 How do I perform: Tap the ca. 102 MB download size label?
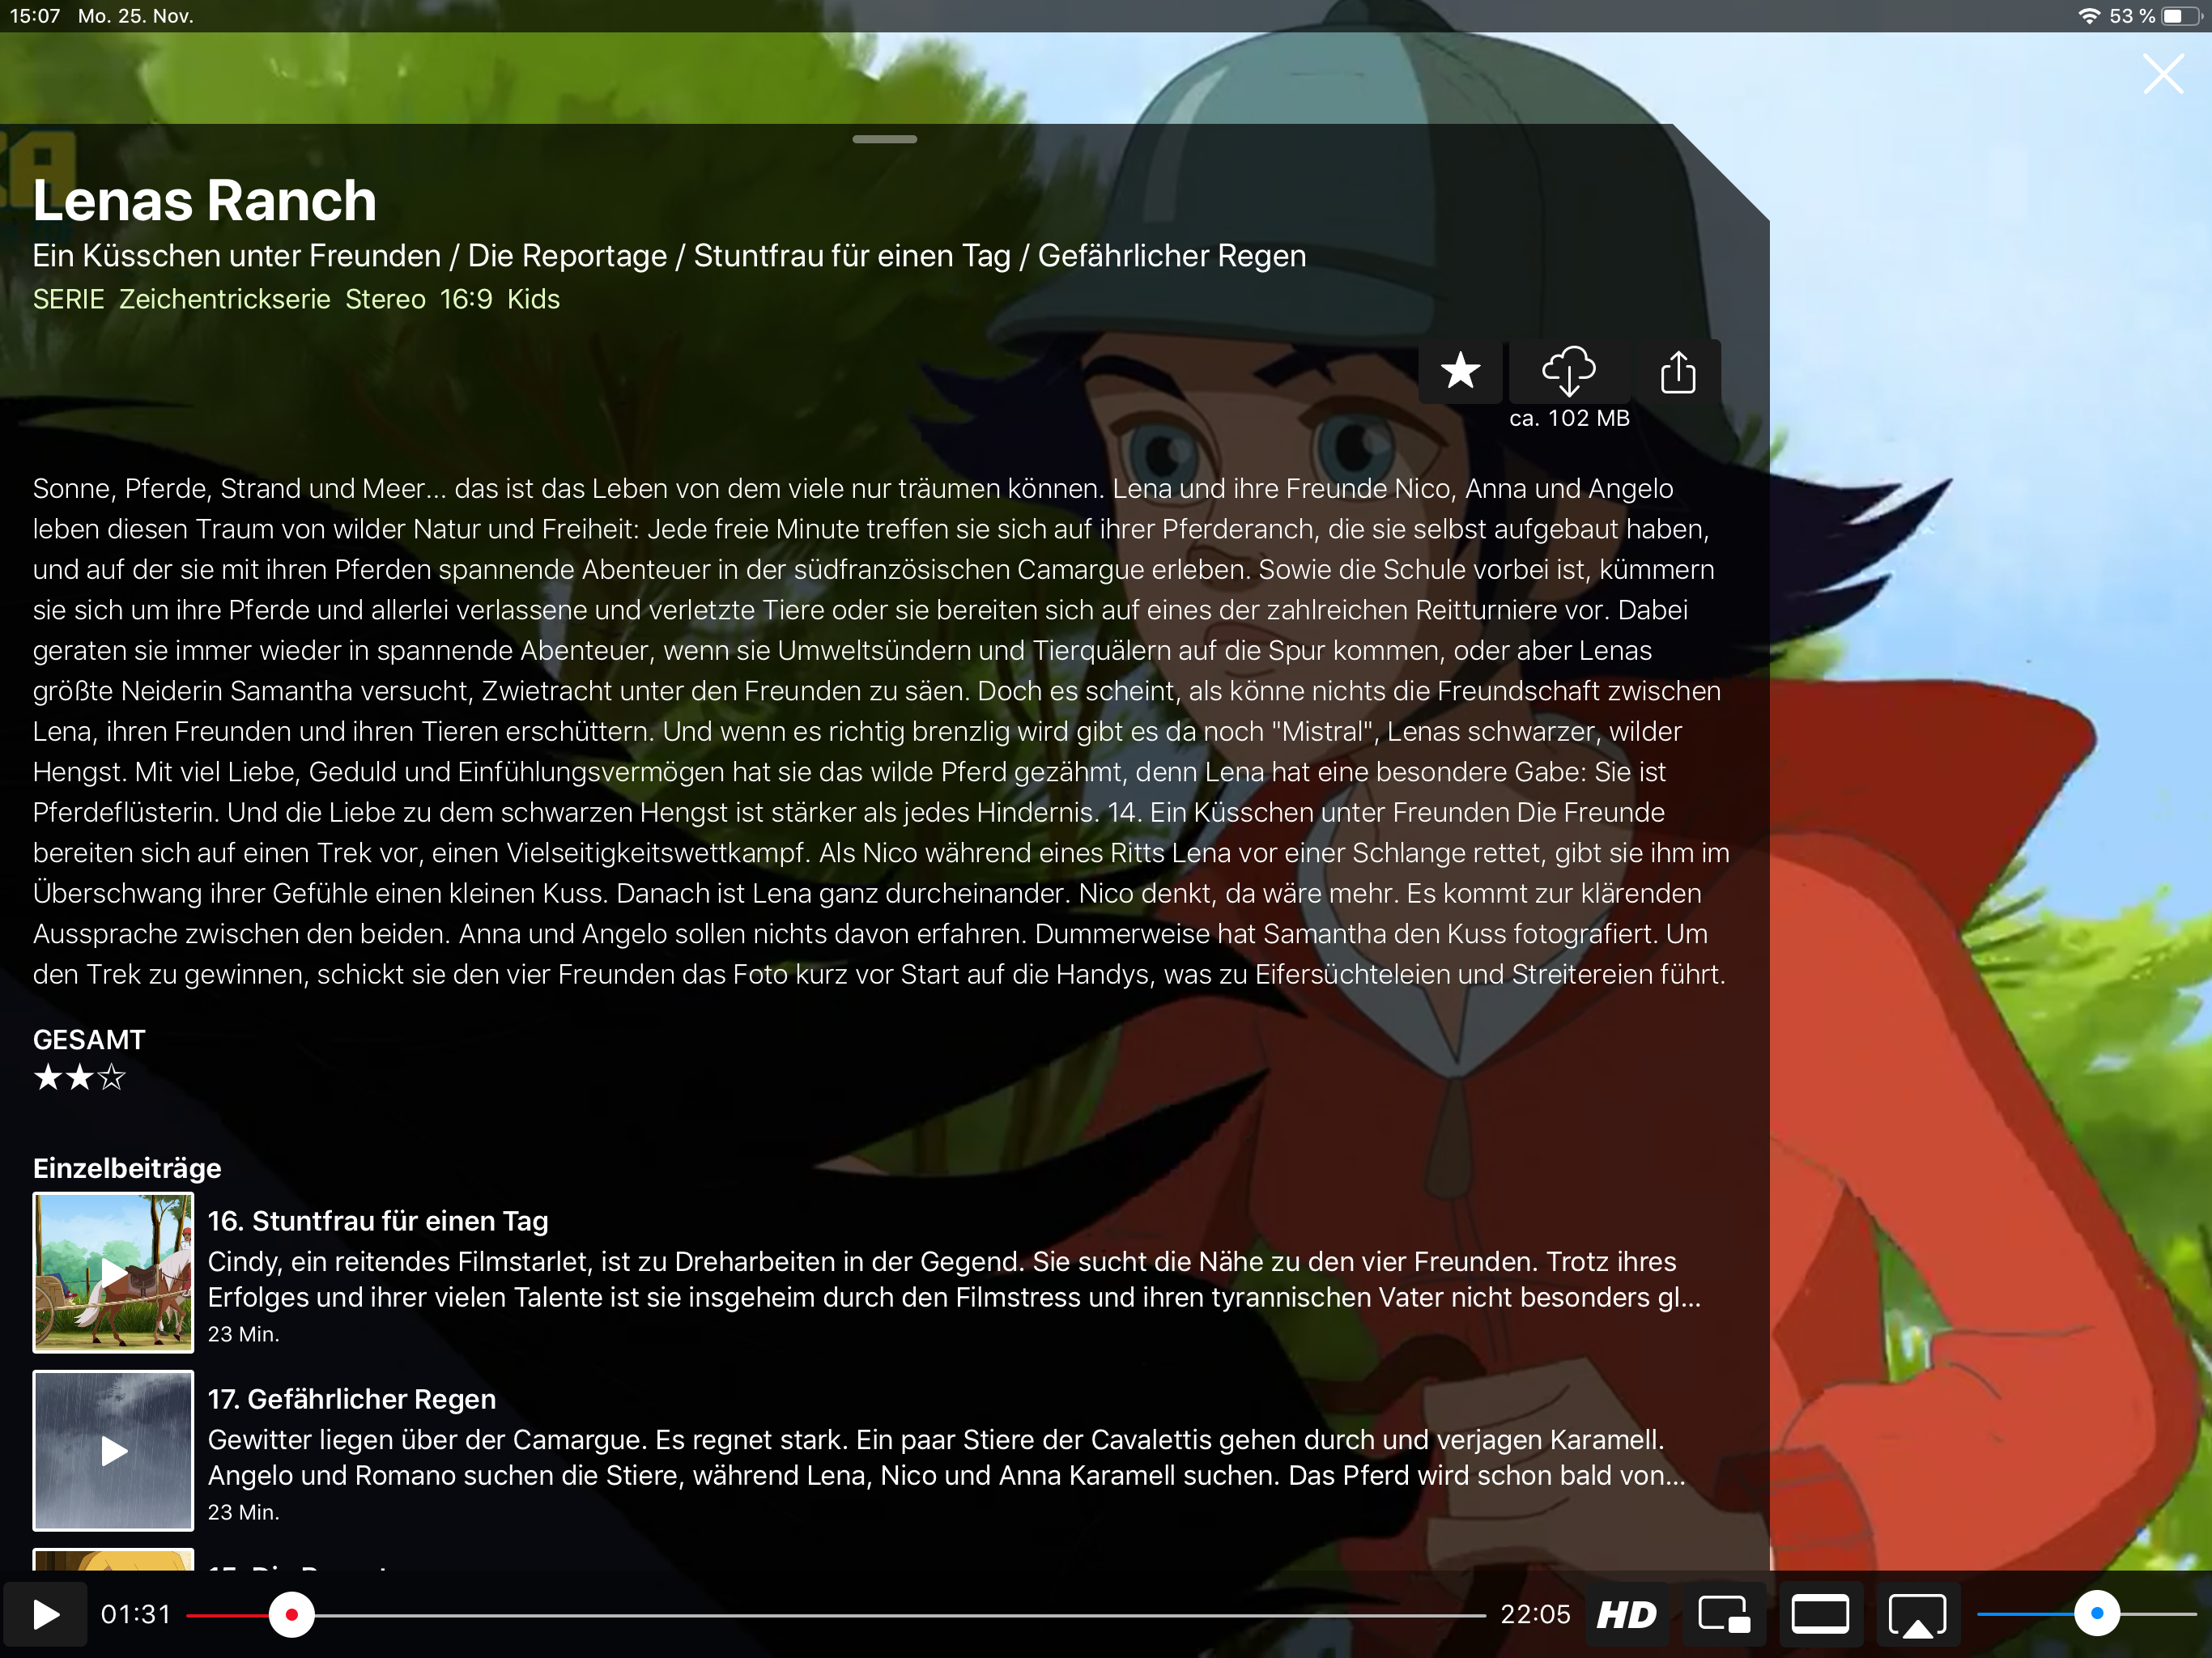coord(1569,418)
